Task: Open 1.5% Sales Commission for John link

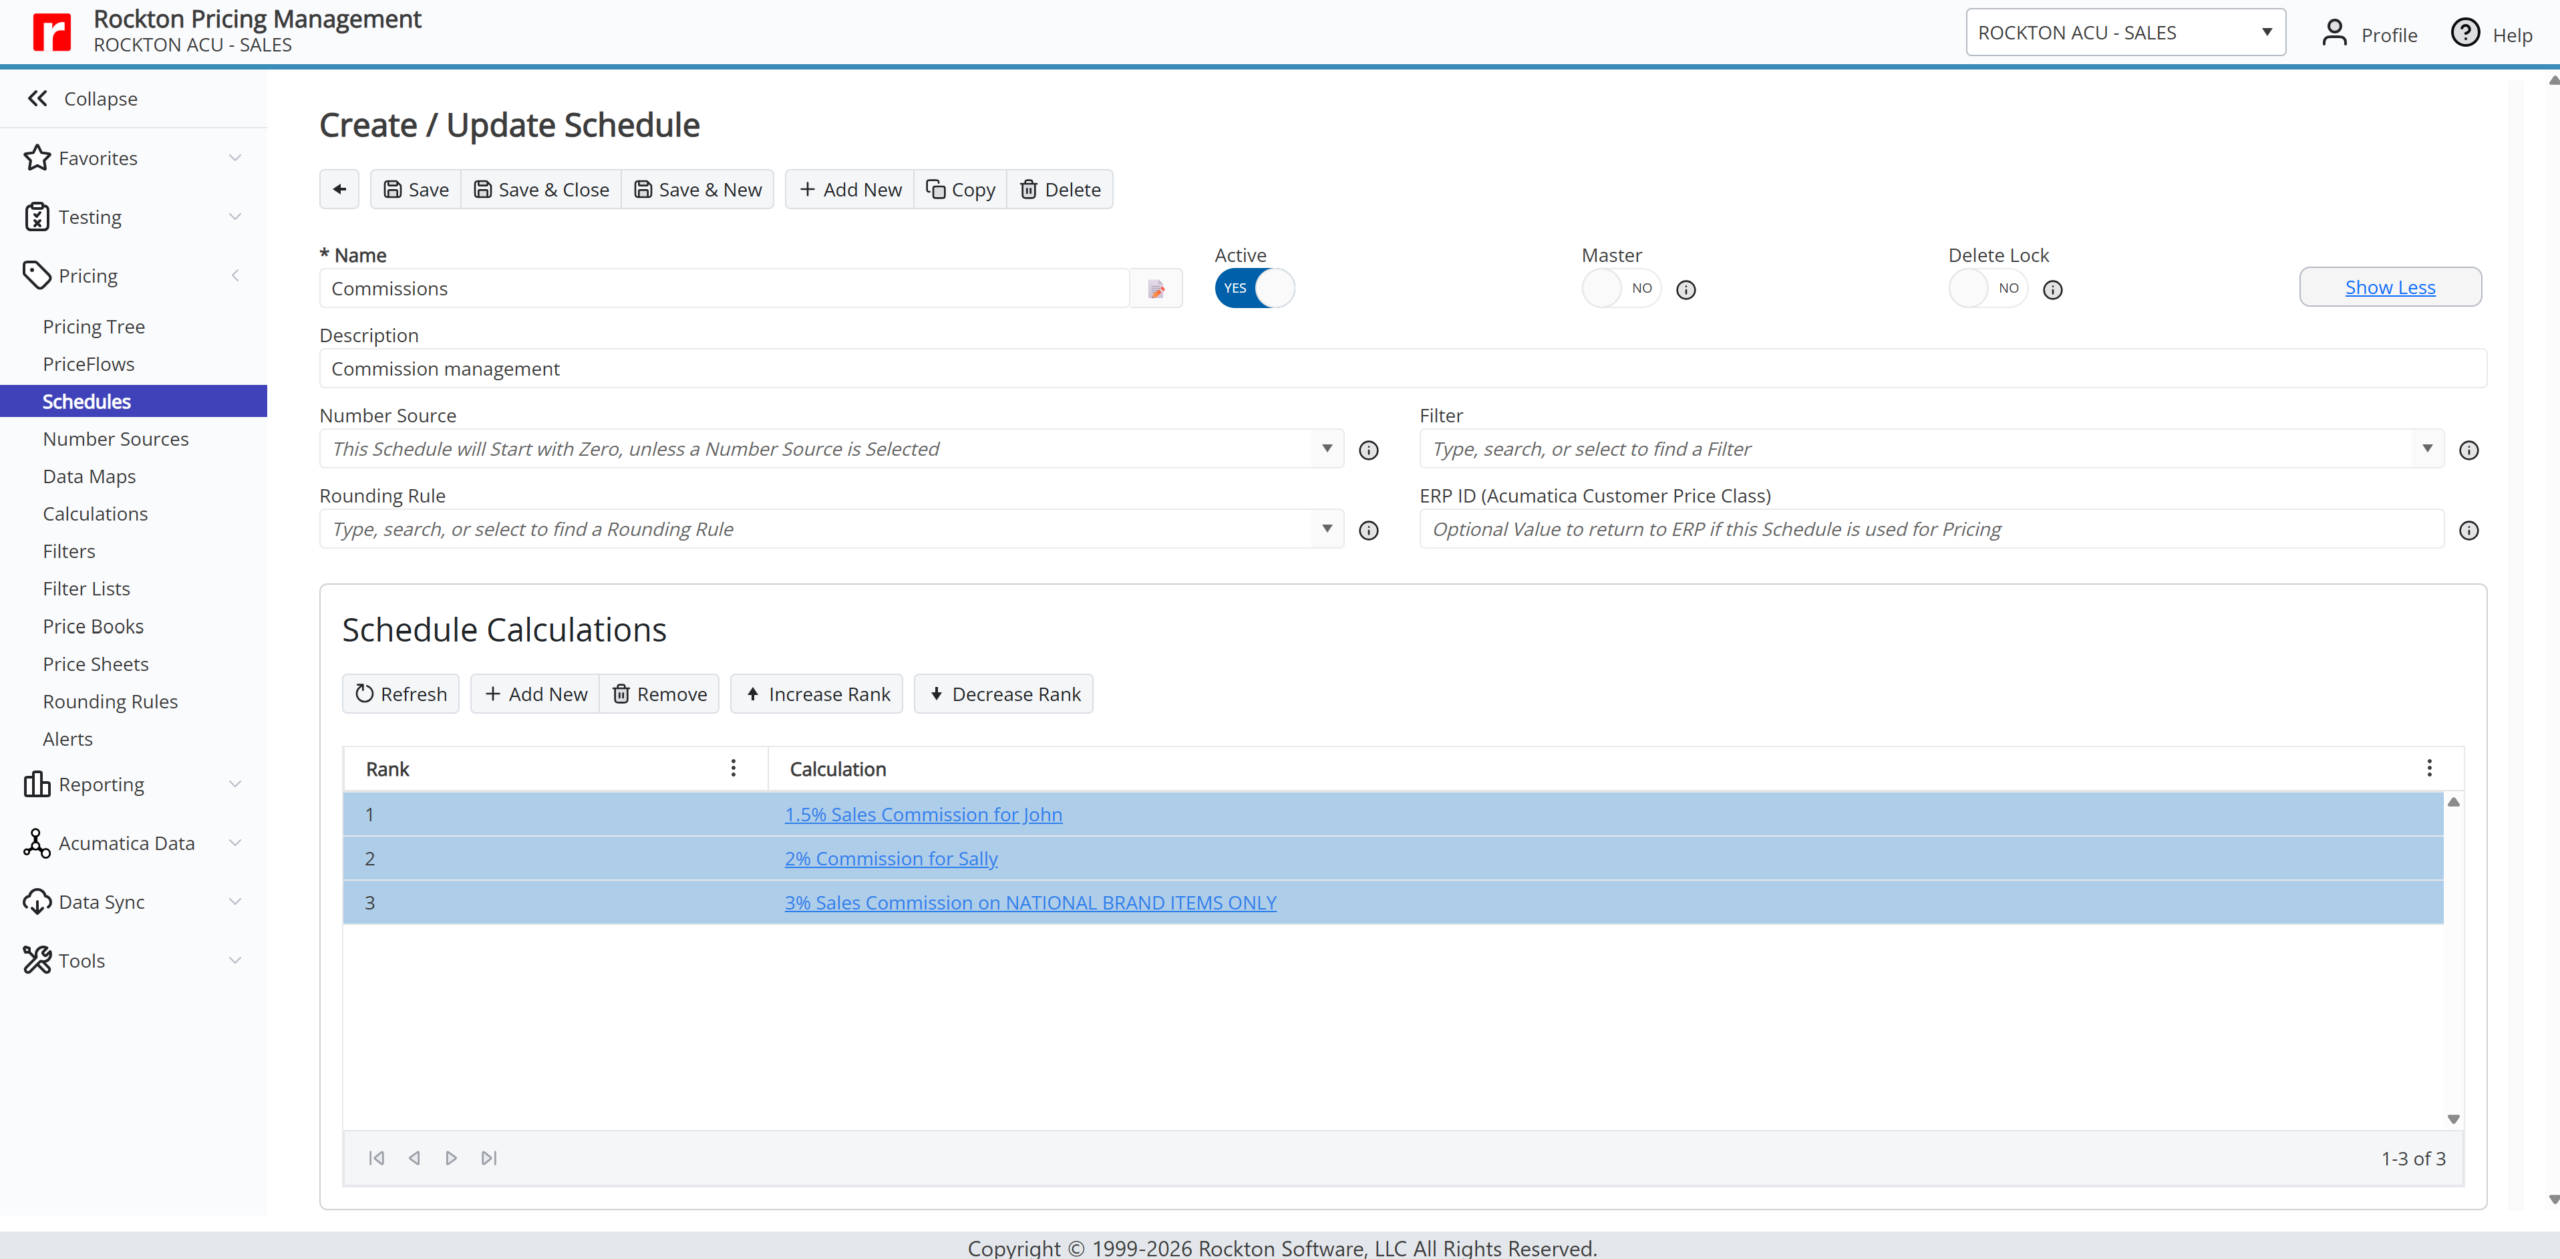Action: (x=923, y=815)
